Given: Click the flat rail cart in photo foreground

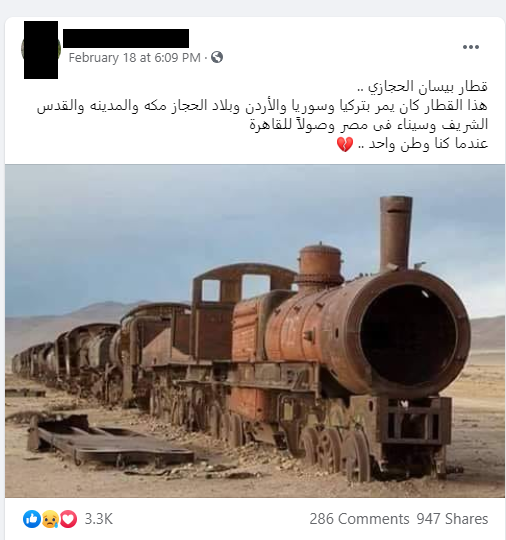Looking at the screenshot, I should click(111, 442).
